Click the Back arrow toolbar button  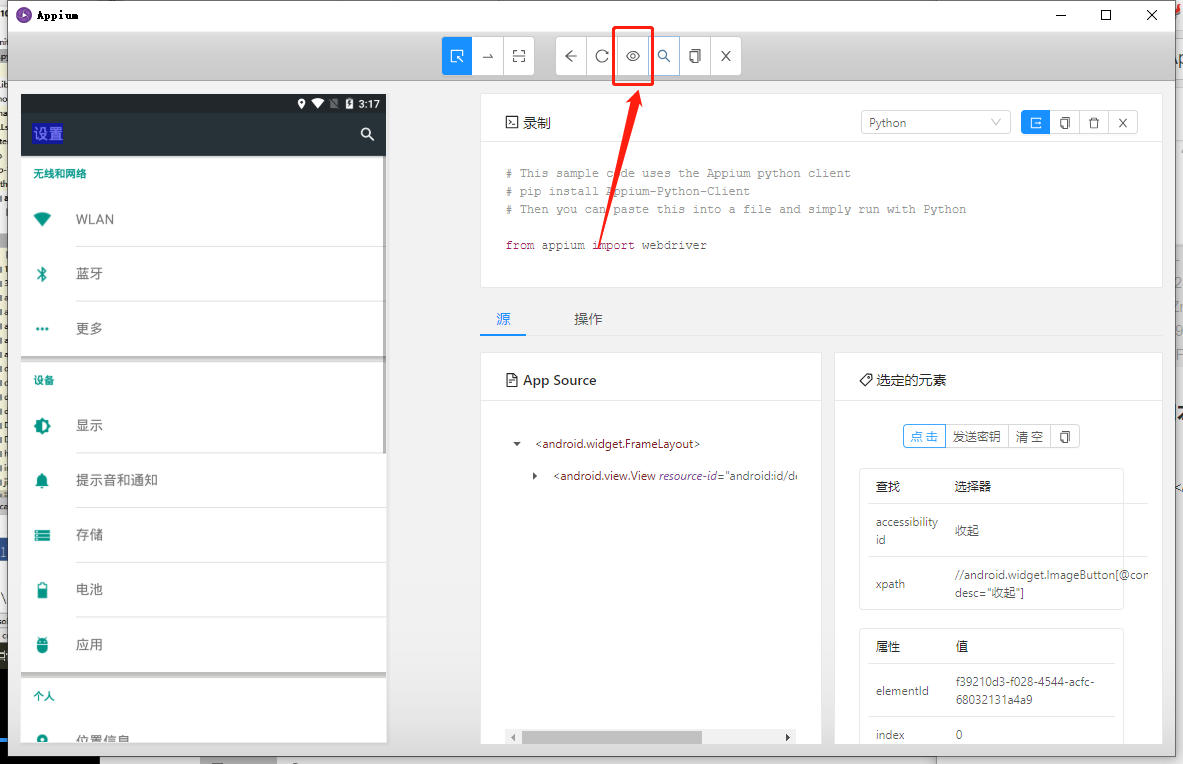(x=571, y=56)
